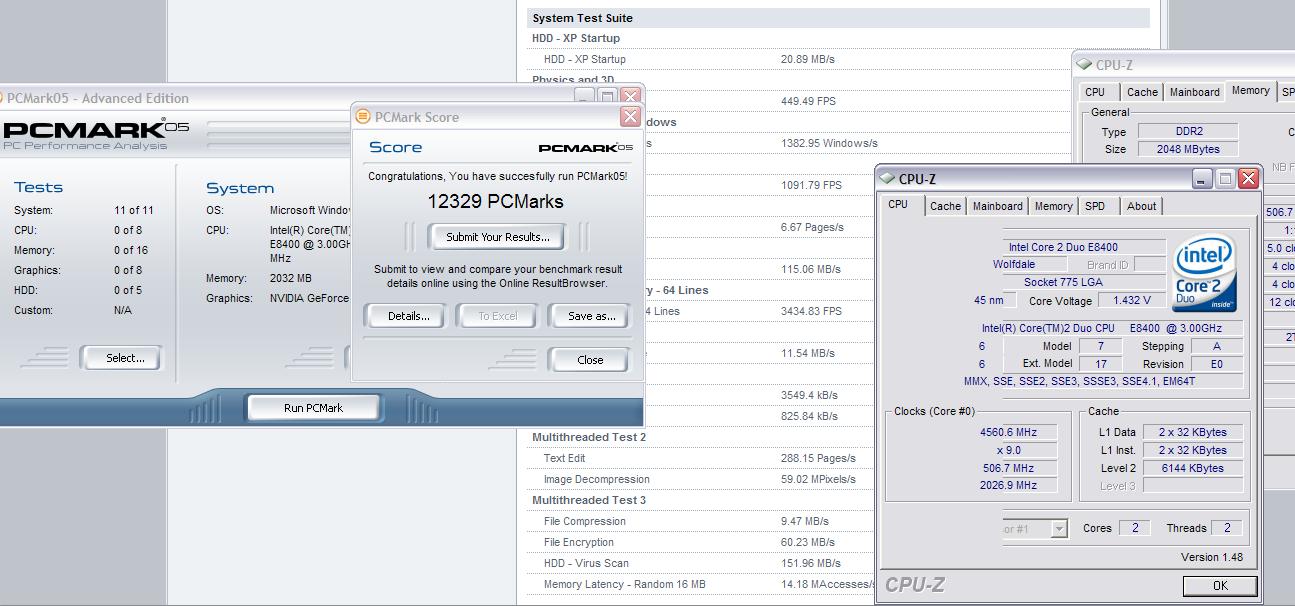1295x606 pixels.
Task: Select CPU tab in background CPU-Z window
Action: tap(1095, 92)
